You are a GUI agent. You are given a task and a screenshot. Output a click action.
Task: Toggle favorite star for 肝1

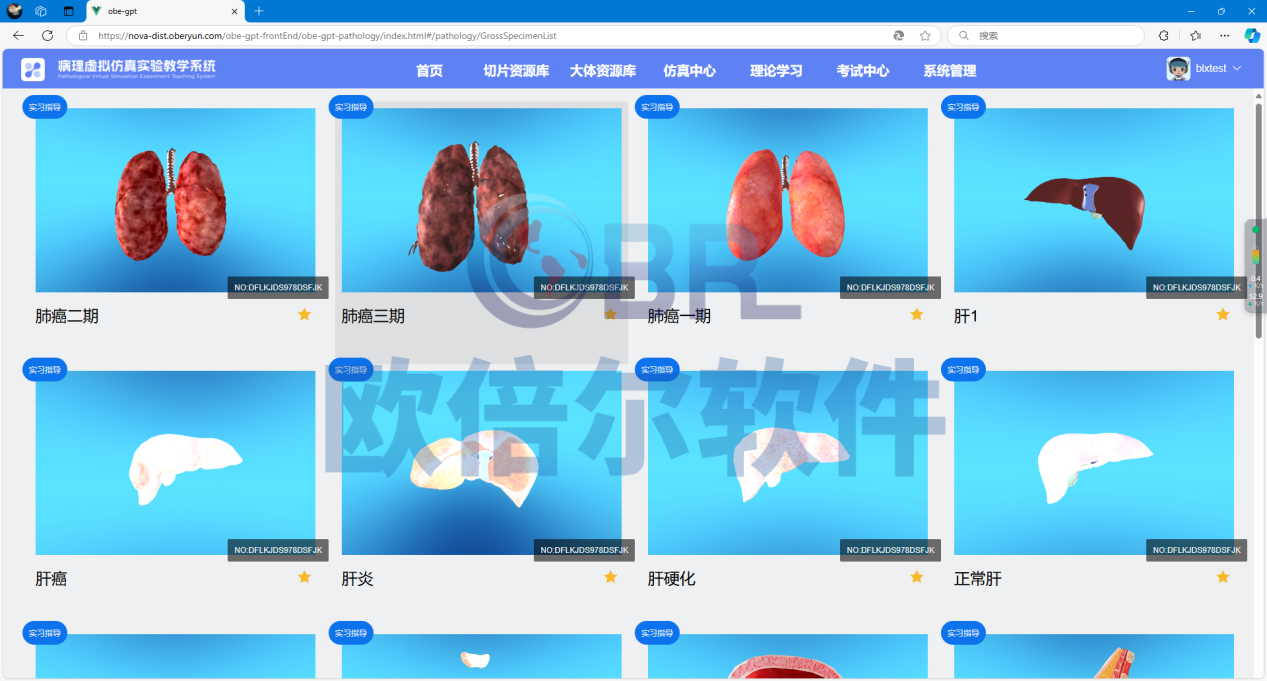1223,314
